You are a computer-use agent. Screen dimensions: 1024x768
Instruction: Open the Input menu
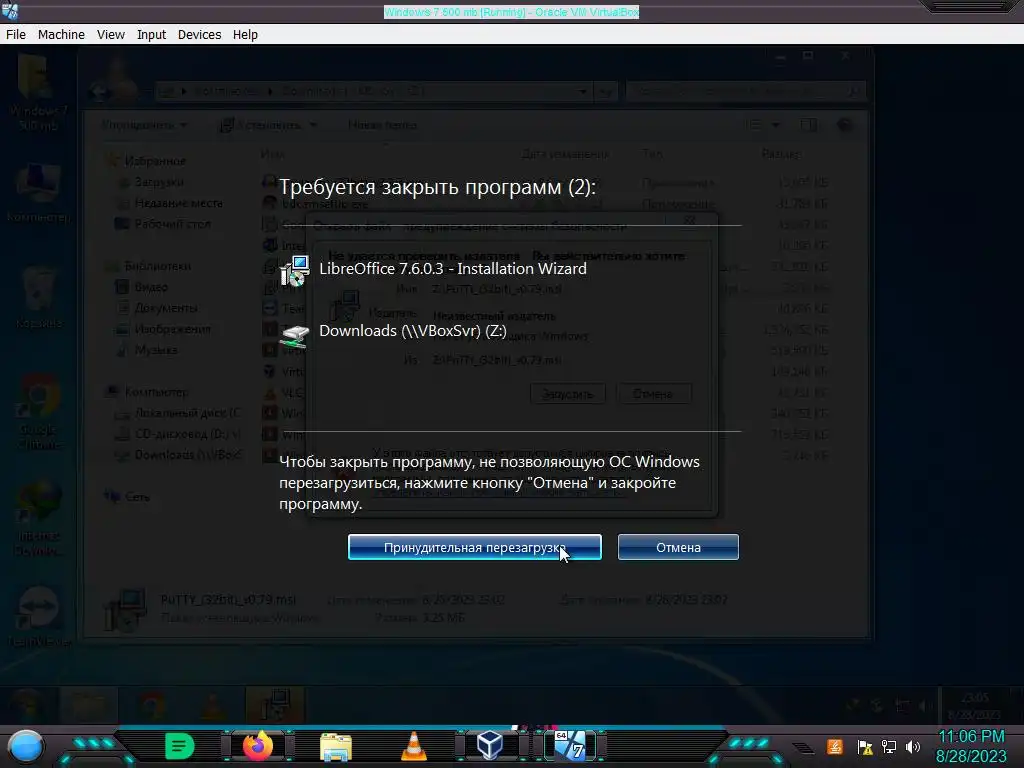[151, 35]
